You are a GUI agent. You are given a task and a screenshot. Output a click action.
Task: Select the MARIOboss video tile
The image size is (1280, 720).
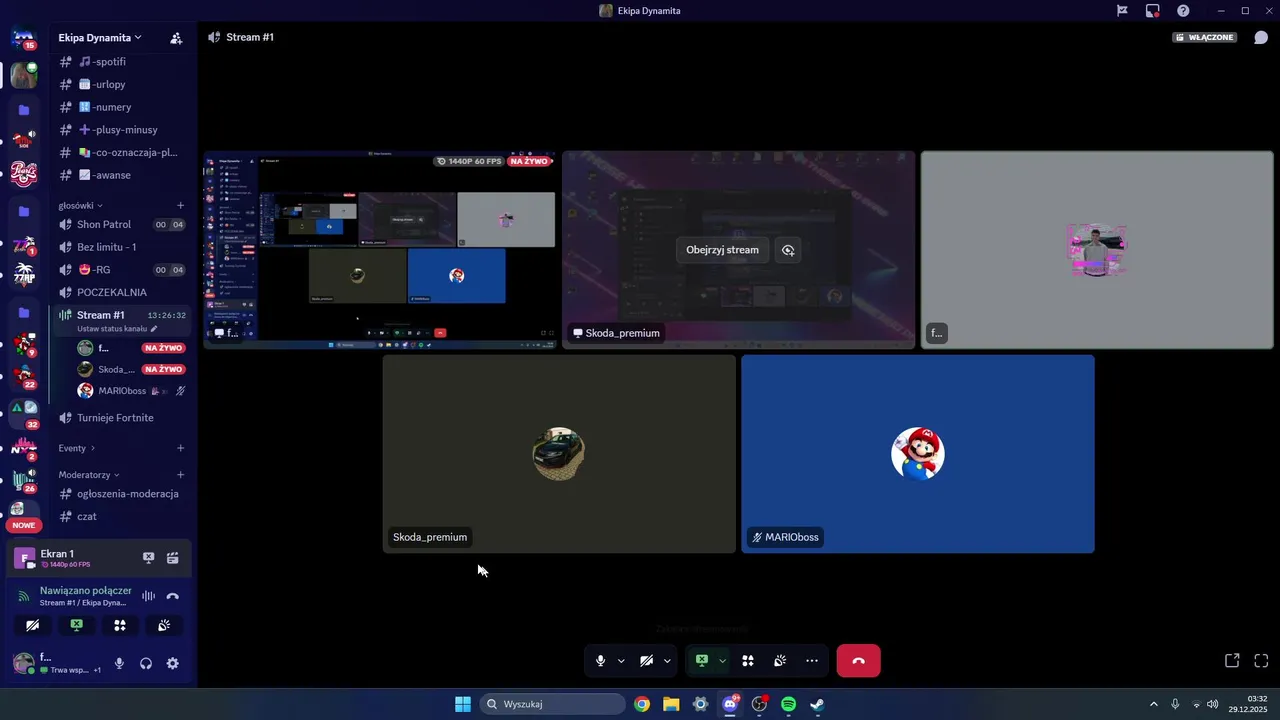pyautogui.click(x=917, y=454)
